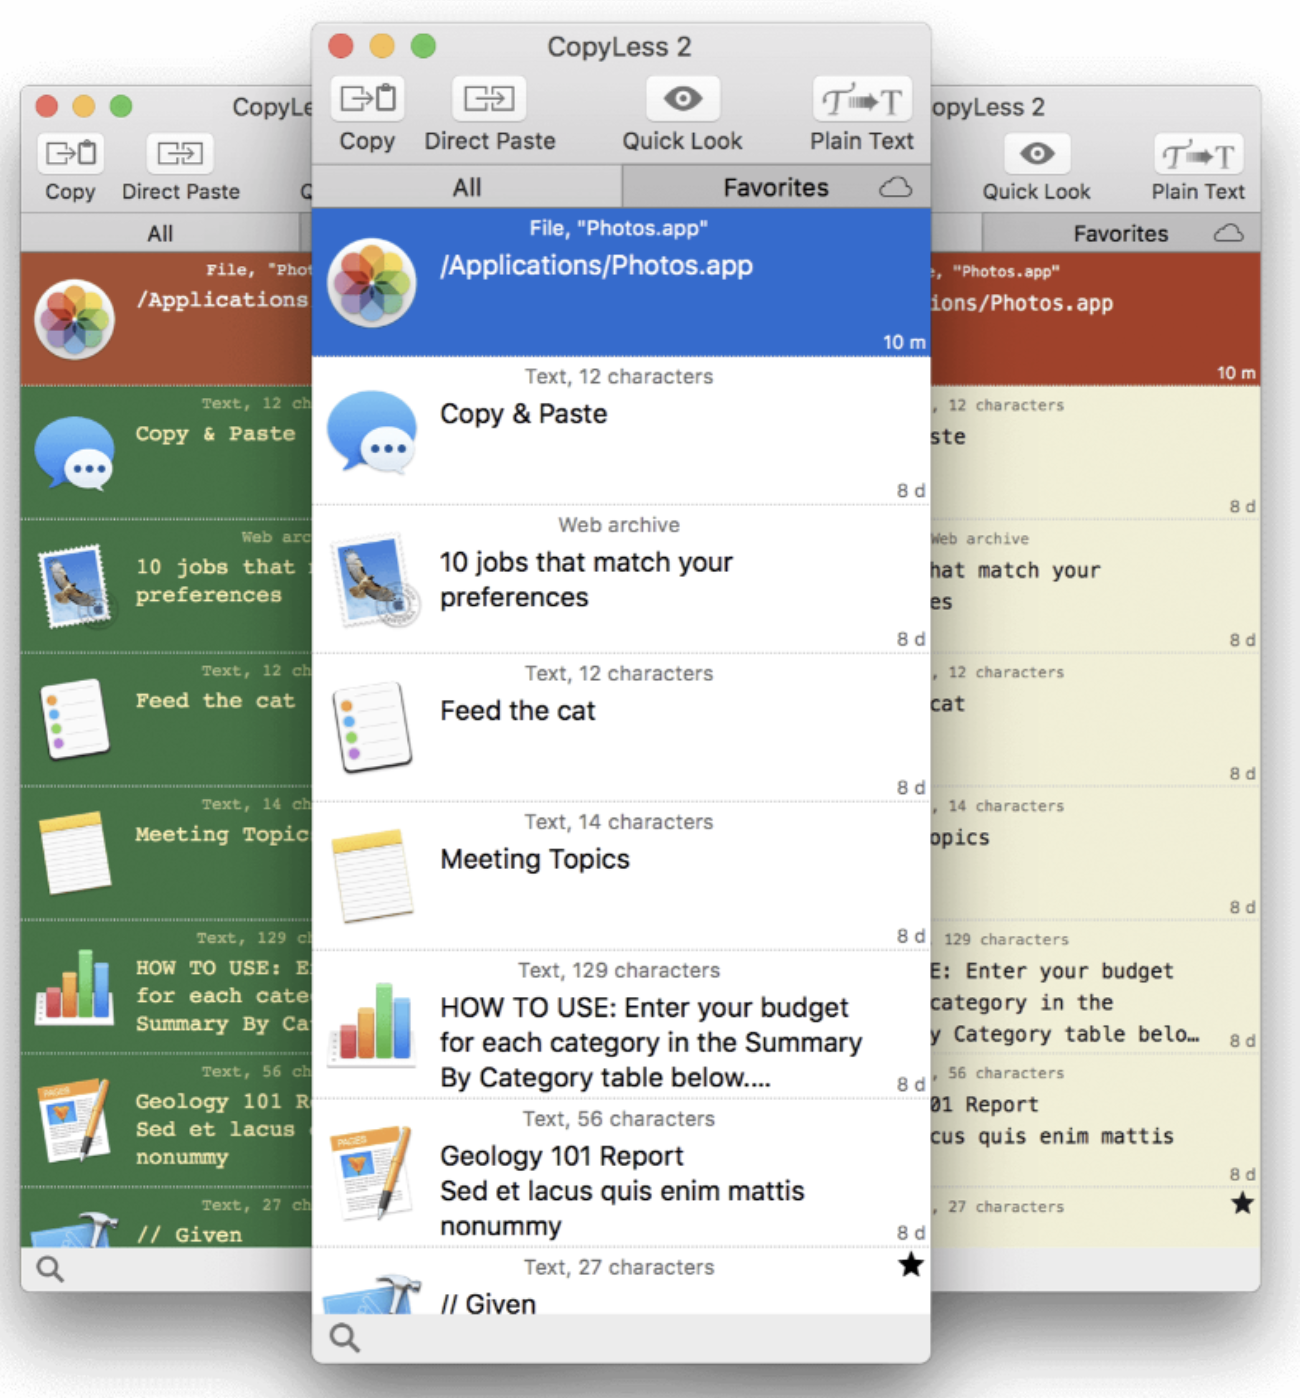
Task: Select "Geology 101 Report" clip in front window
Action: click(621, 1172)
